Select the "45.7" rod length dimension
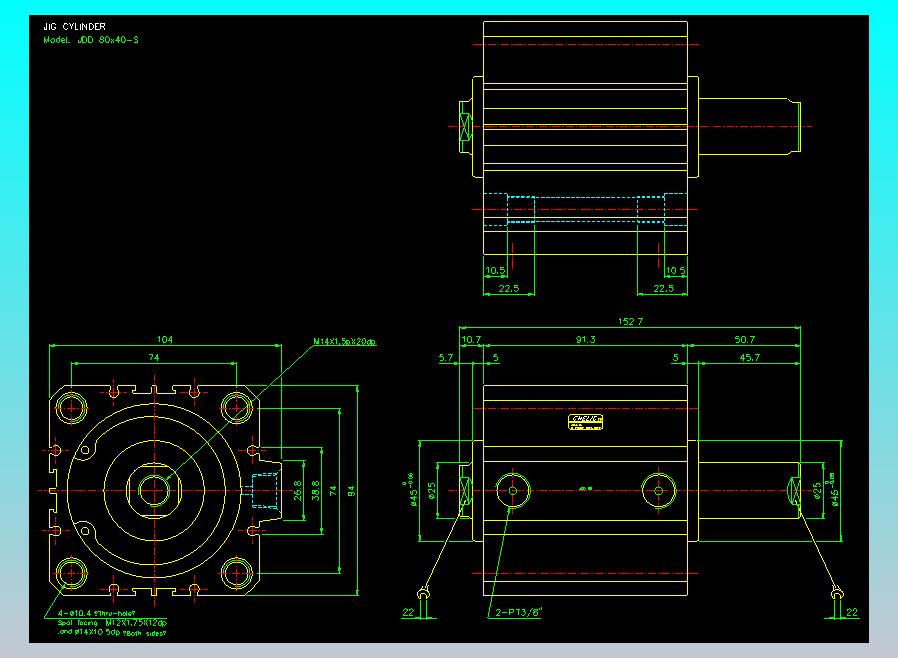This screenshot has height=658, width=898. (750, 357)
